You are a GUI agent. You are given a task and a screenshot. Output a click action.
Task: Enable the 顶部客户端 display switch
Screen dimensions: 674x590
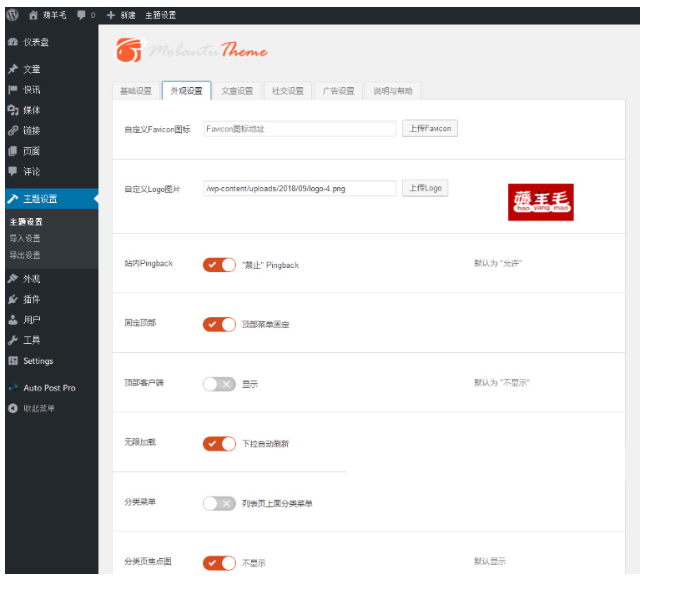point(219,384)
